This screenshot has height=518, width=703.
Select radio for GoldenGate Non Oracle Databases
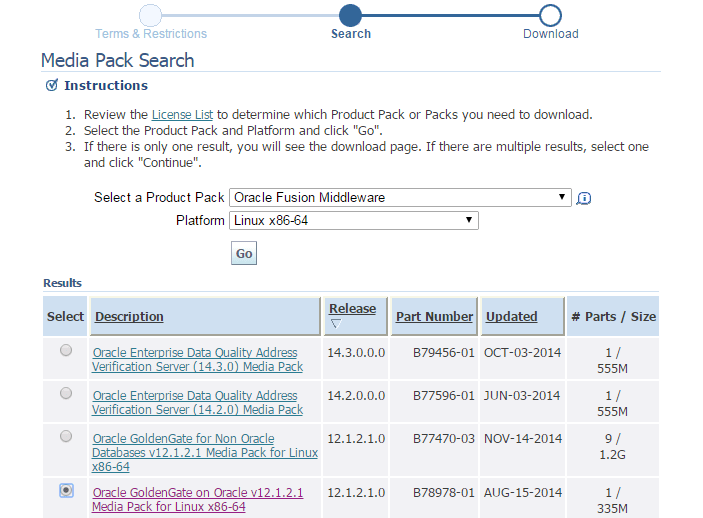click(66, 436)
